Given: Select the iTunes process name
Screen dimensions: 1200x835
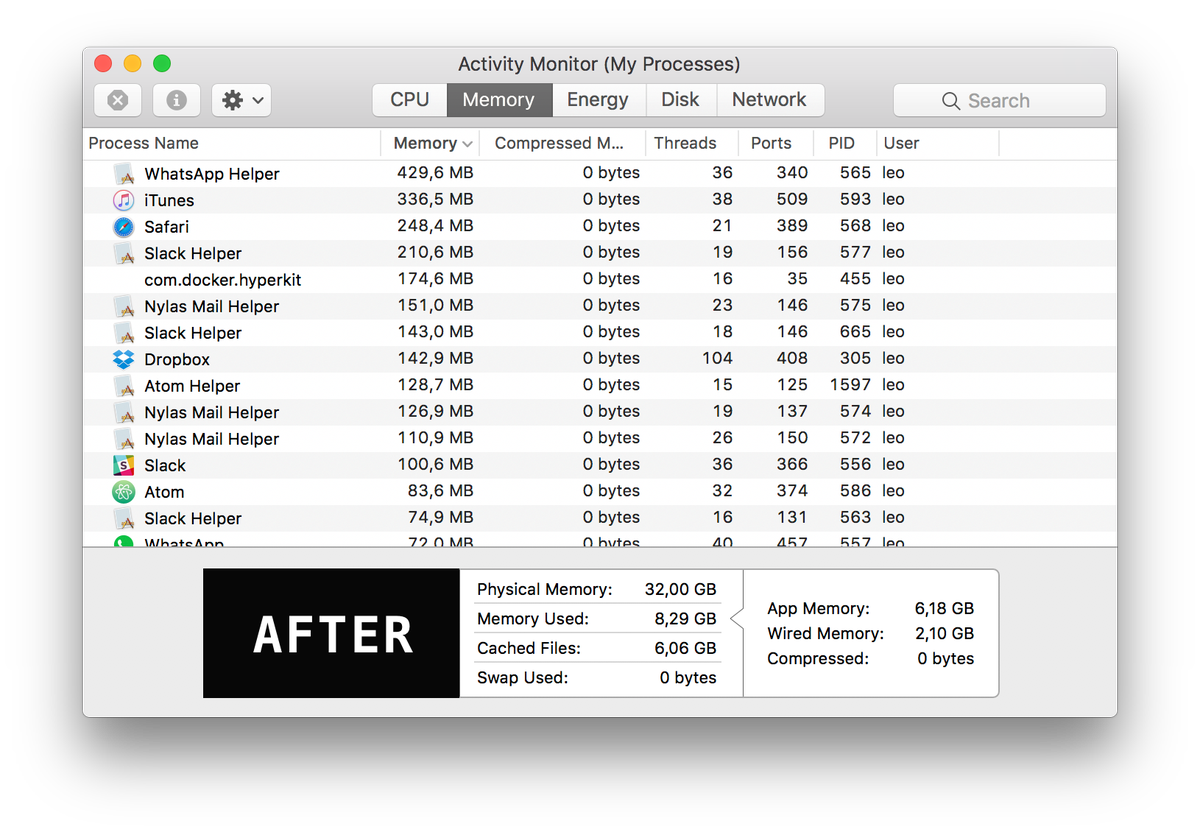Looking at the screenshot, I should click(169, 200).
